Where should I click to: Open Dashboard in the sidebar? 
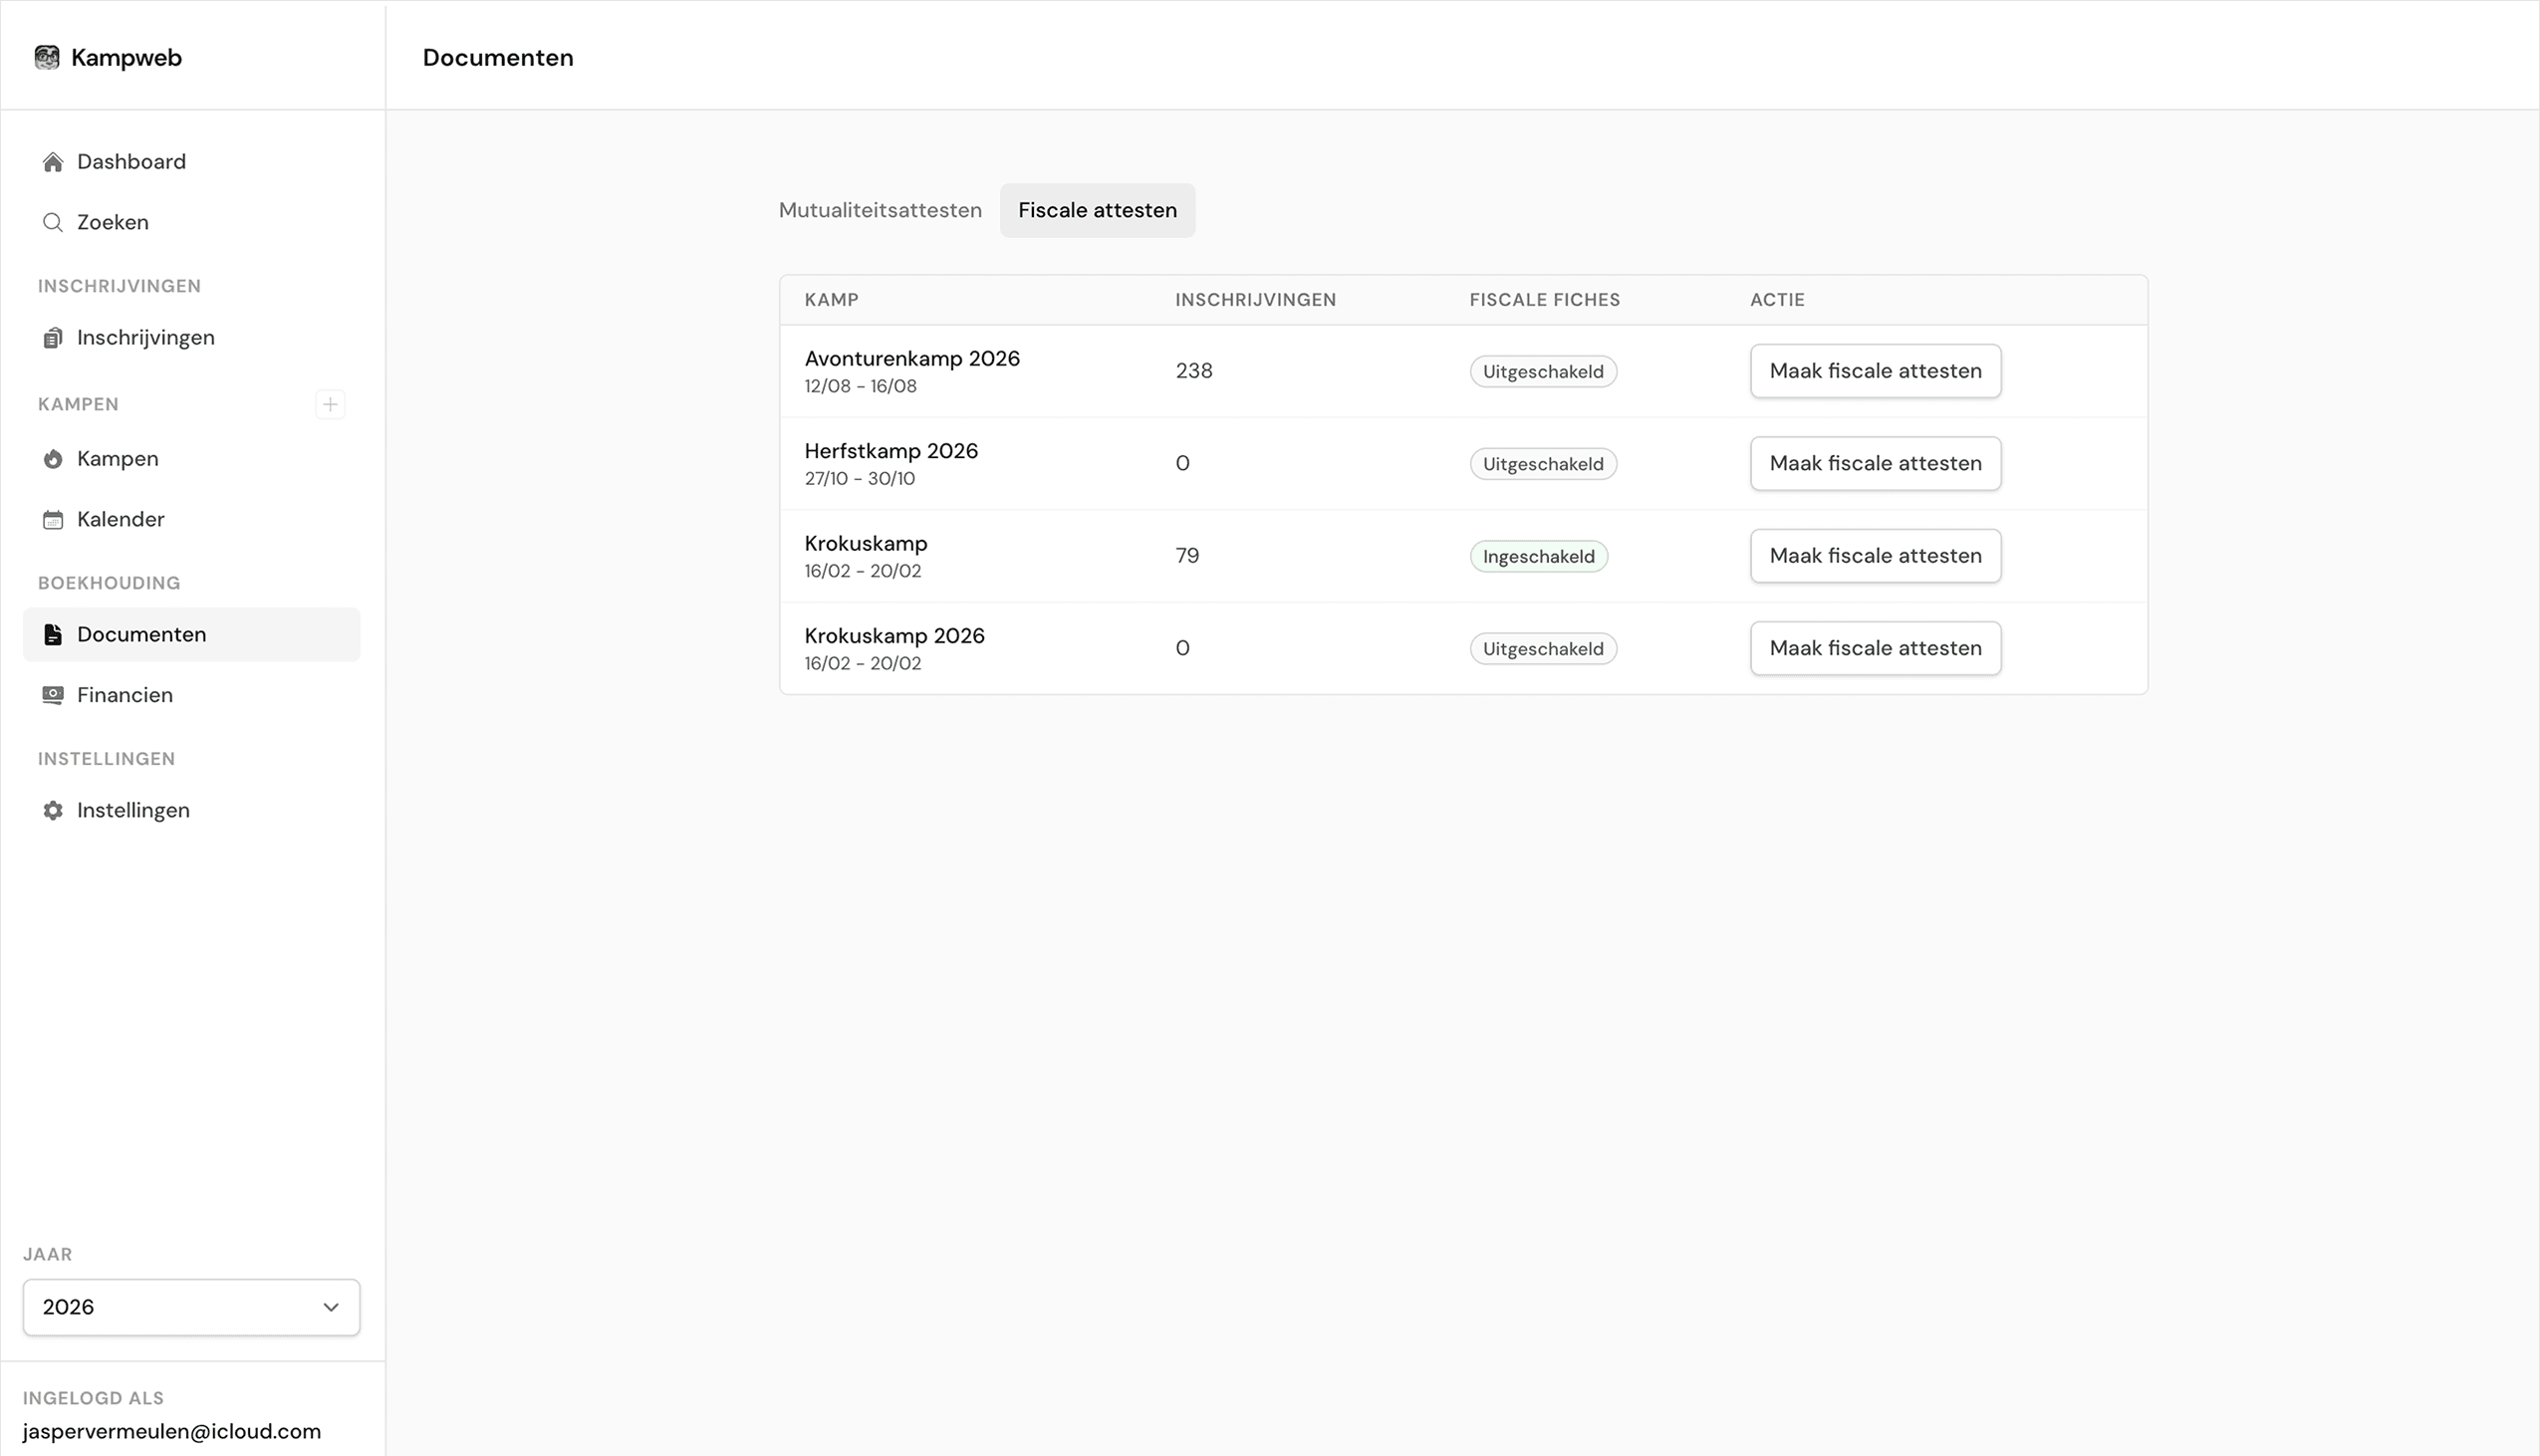click(191, 162)
